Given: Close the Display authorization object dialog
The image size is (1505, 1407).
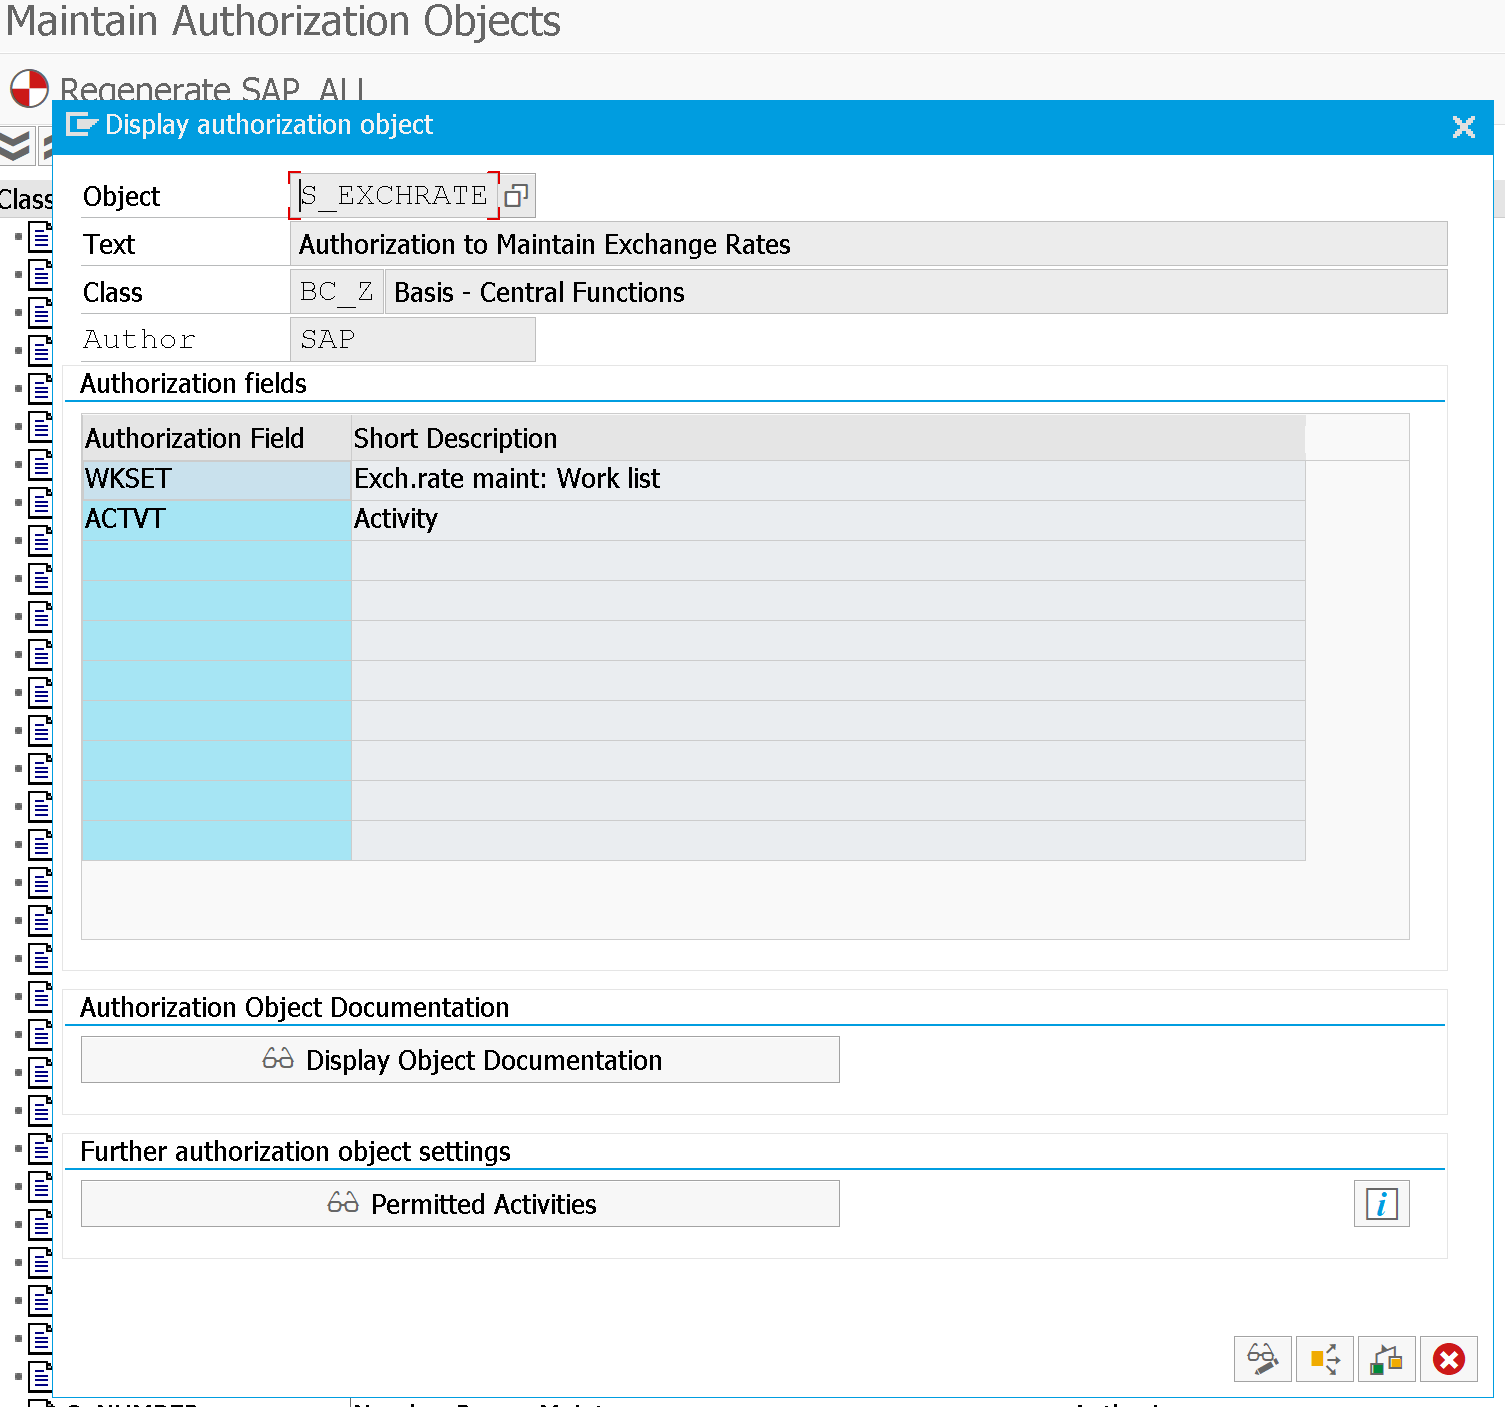Looking at the screenshot, I should coord(1464,127).
